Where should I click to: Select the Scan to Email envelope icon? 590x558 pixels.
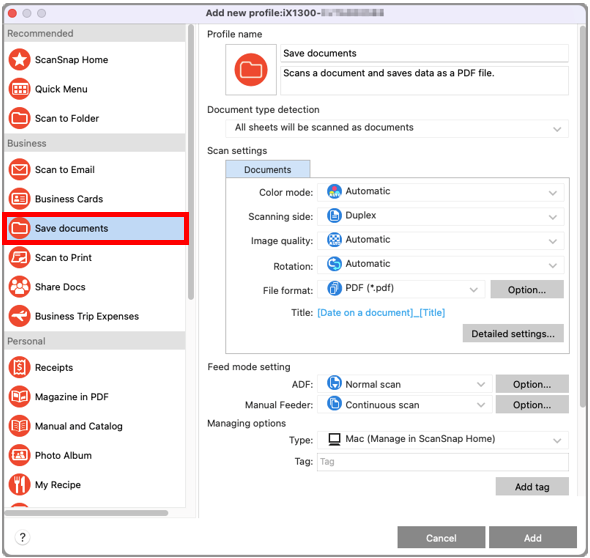click(20, 169)
